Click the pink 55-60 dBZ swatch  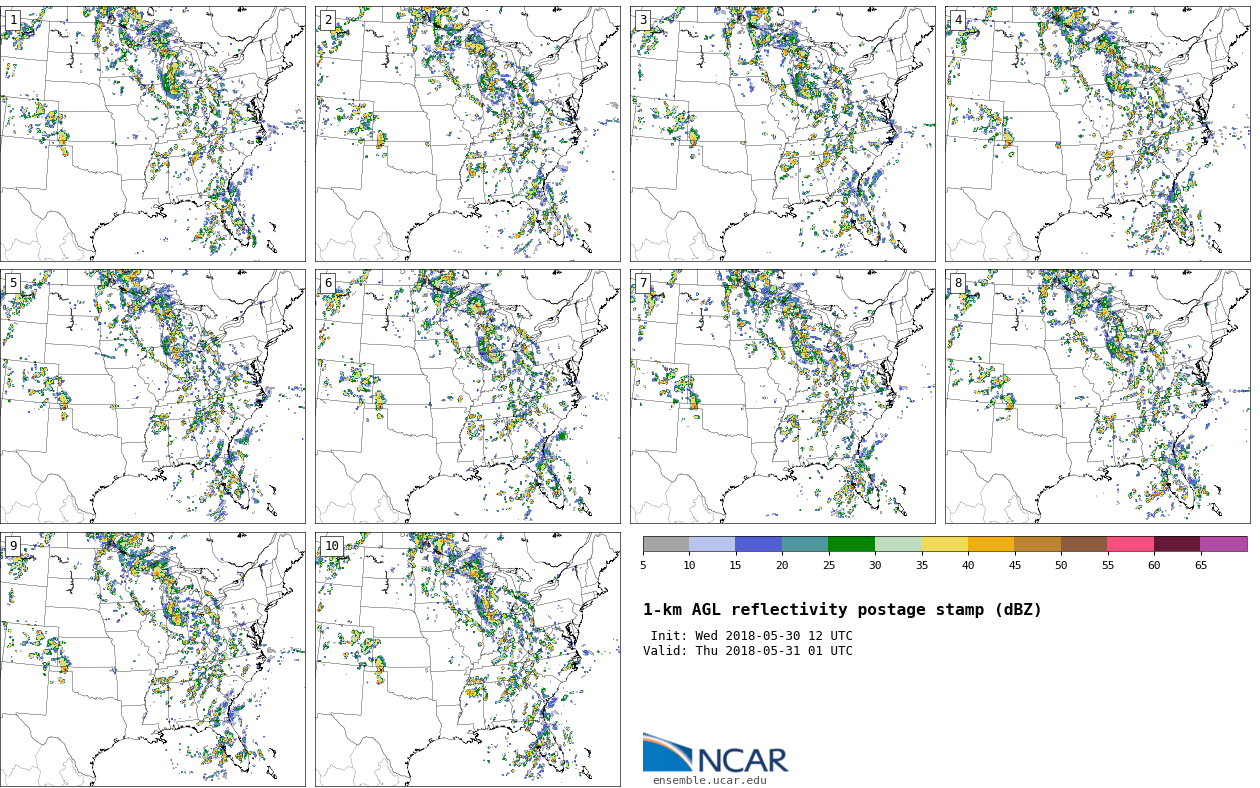(1130, 544)
